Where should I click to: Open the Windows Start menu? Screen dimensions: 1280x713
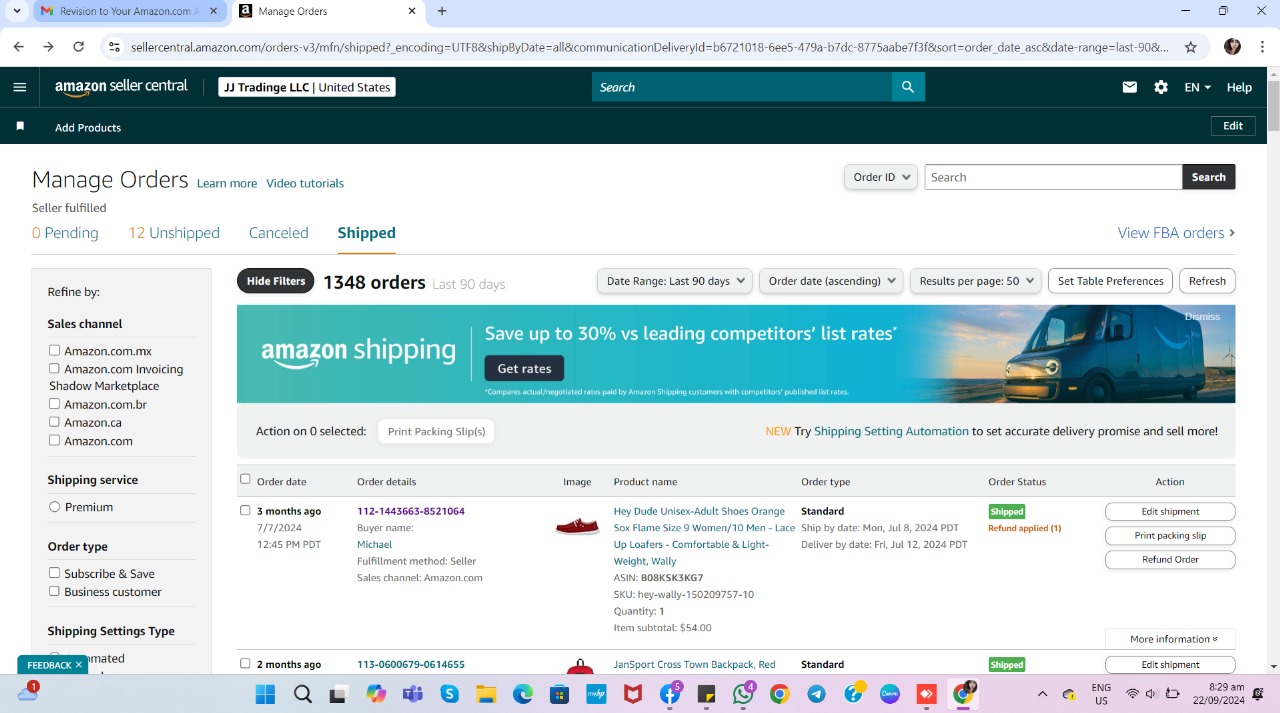(x=265, y=694)
